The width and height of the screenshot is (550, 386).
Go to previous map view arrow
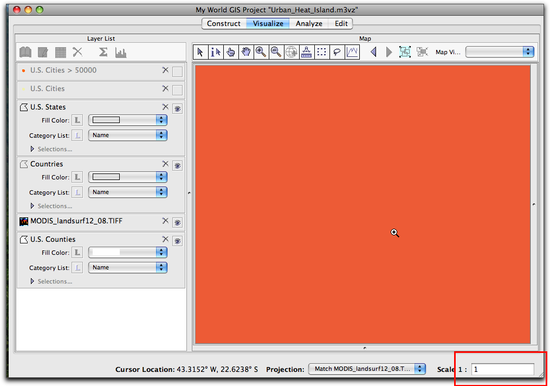click(x=374, y=52)
